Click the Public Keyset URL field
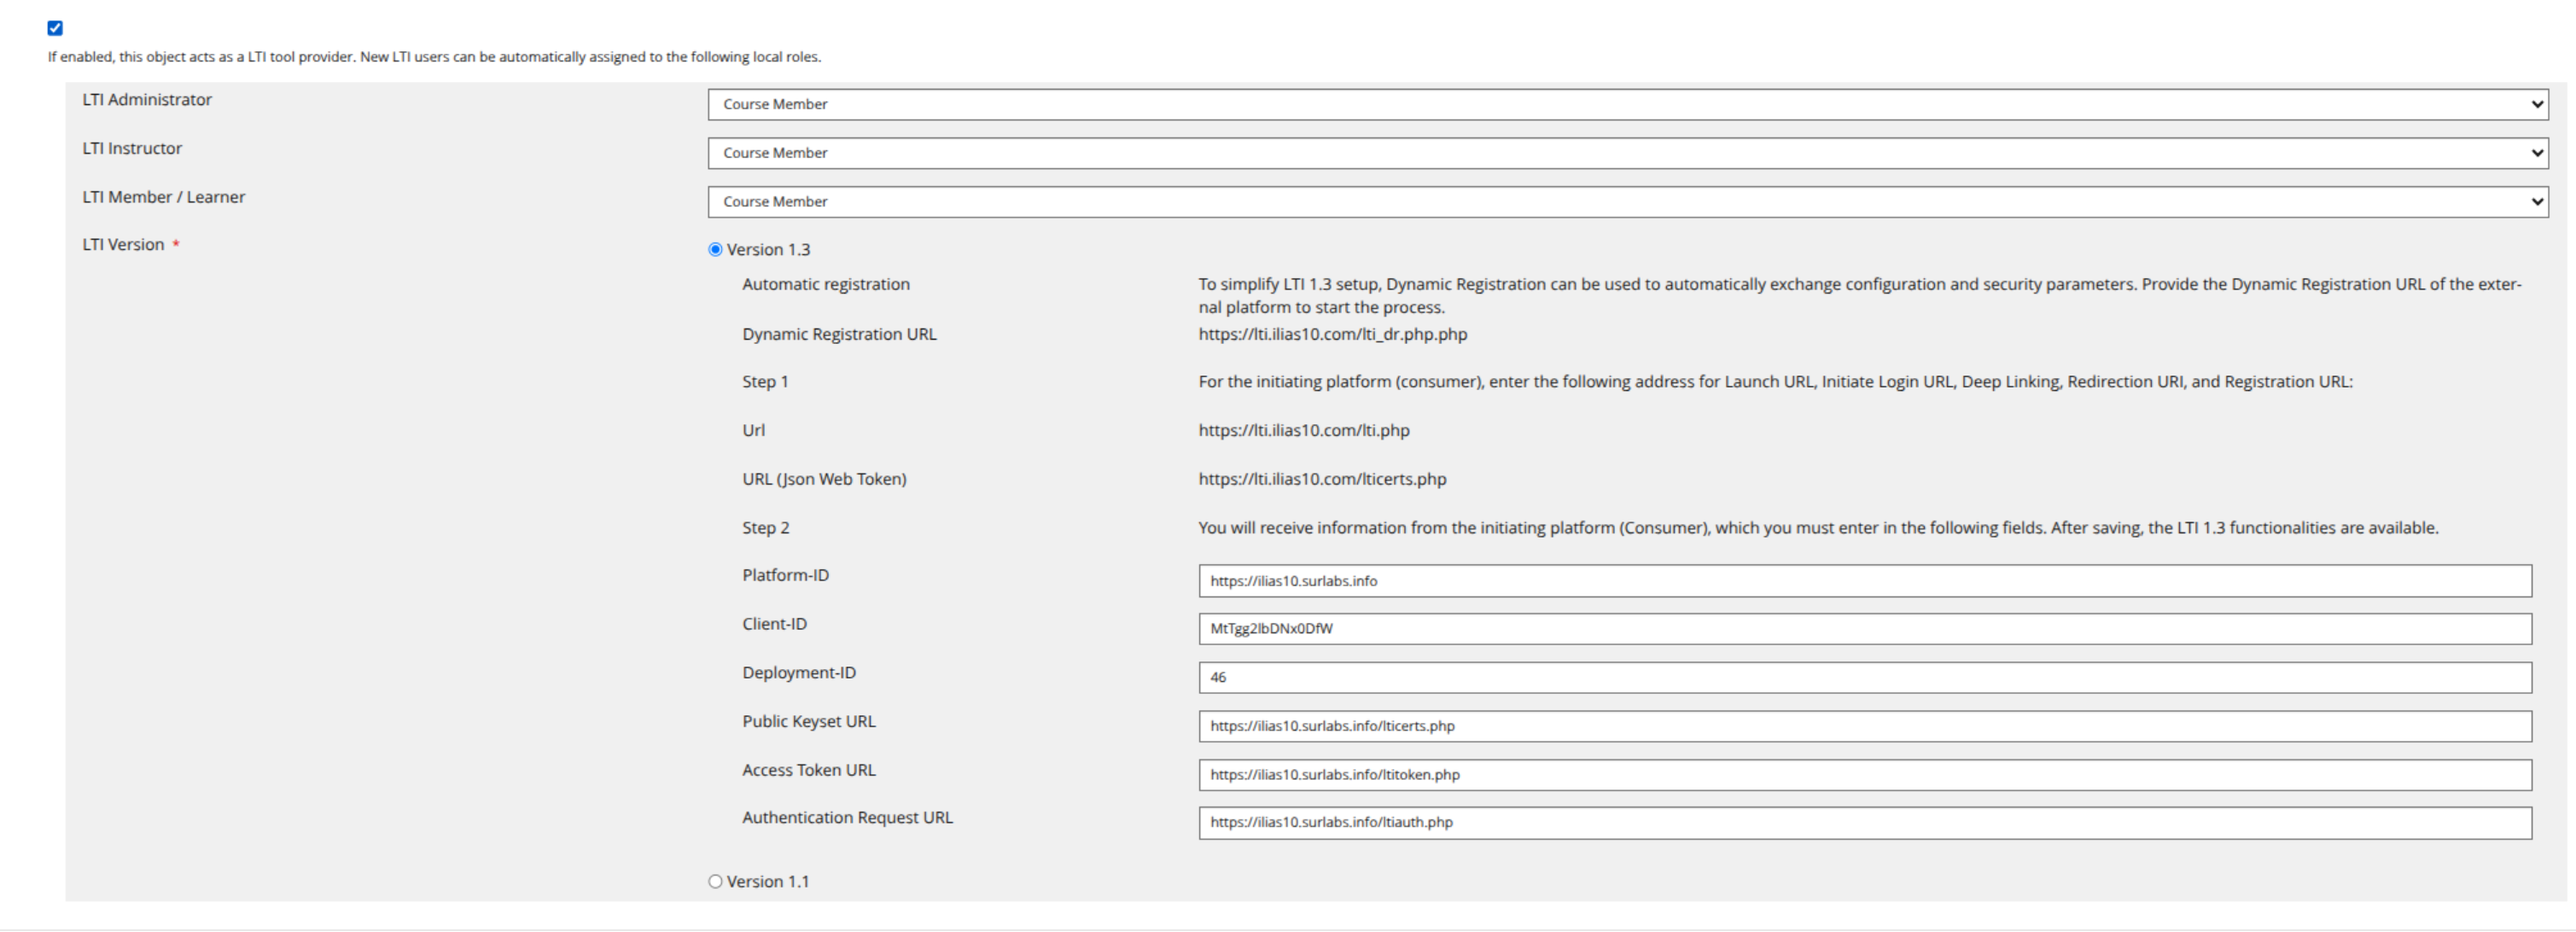Viewport: 2576px width, 932px height. click(x=1864, y=726)
